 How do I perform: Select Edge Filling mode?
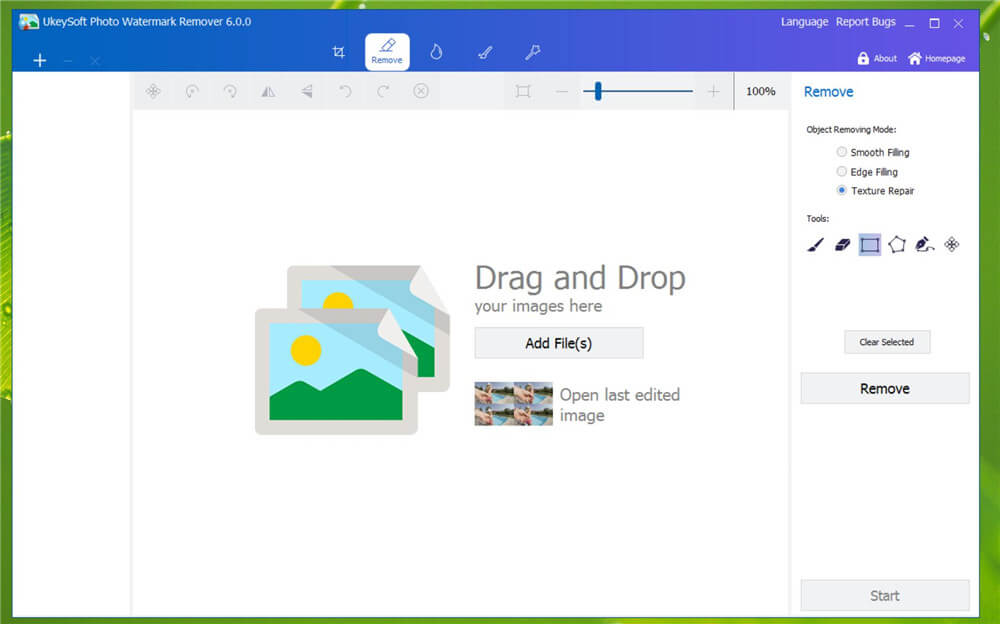pyautogui.click(x=842, y=172)
